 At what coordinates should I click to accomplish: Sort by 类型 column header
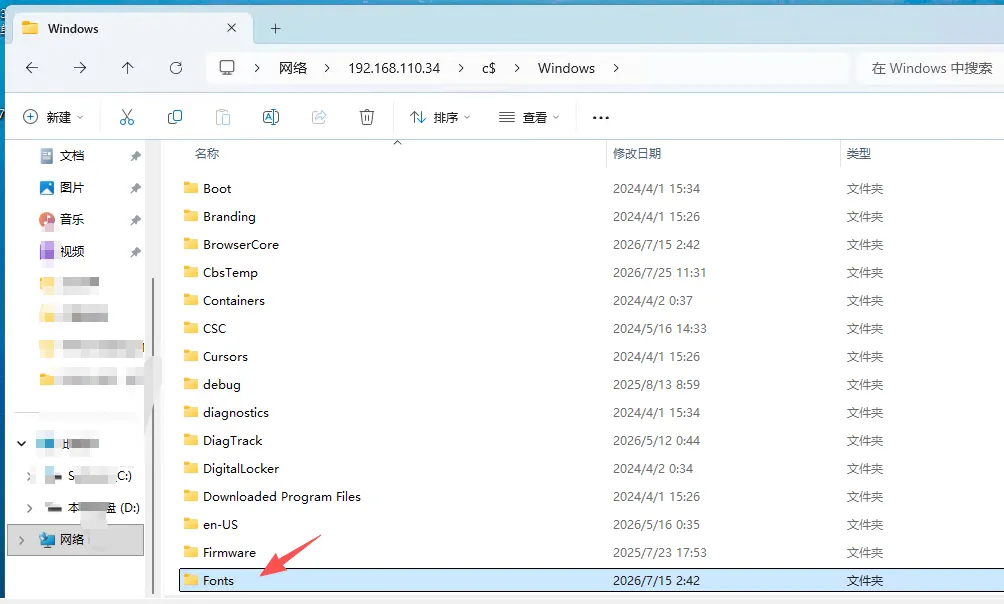(859, 154)
